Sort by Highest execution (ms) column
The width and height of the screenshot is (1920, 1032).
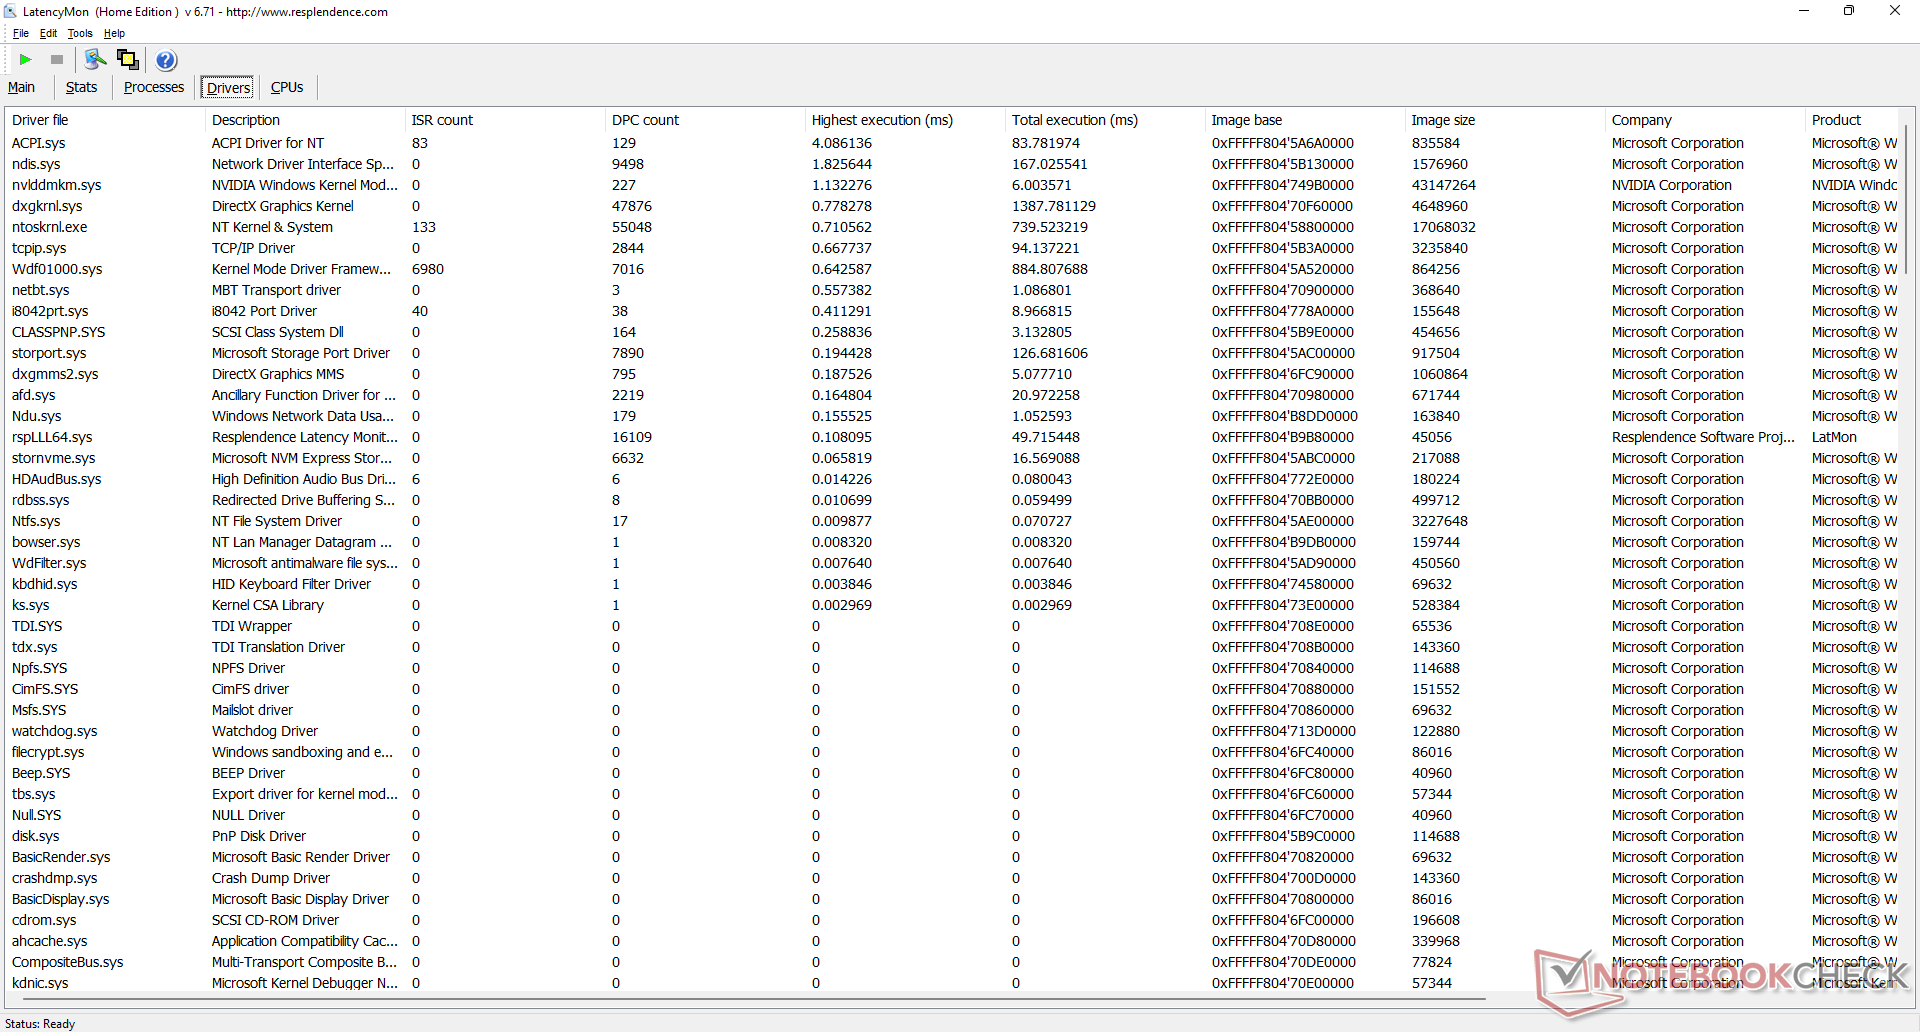click(905, 120)
